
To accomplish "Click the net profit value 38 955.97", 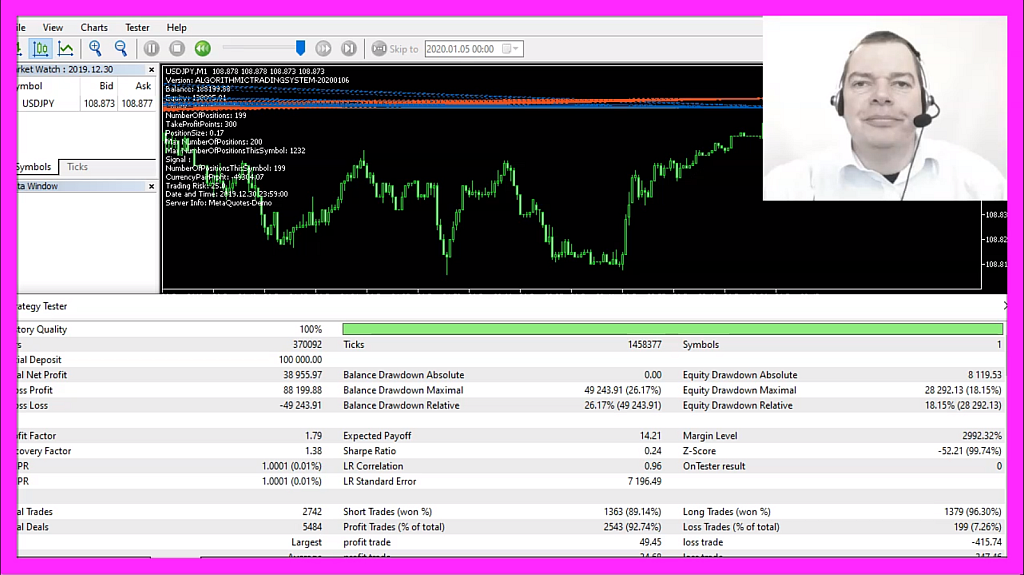I will click(302, 375).
